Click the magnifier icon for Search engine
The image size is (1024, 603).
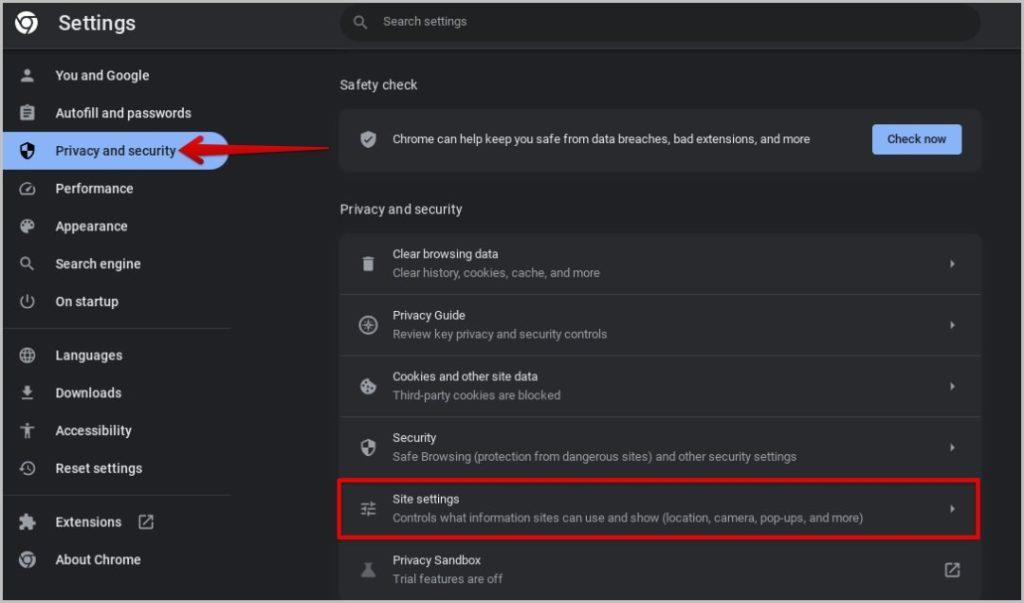click(27, 263)
